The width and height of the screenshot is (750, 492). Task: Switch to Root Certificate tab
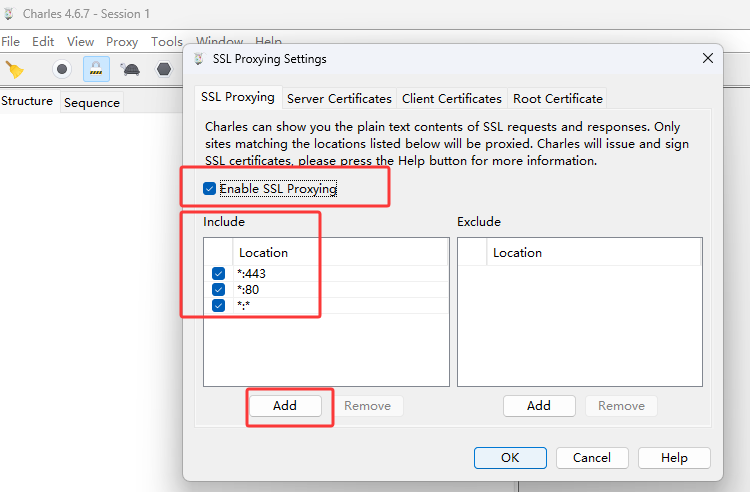tap(558, 98)
